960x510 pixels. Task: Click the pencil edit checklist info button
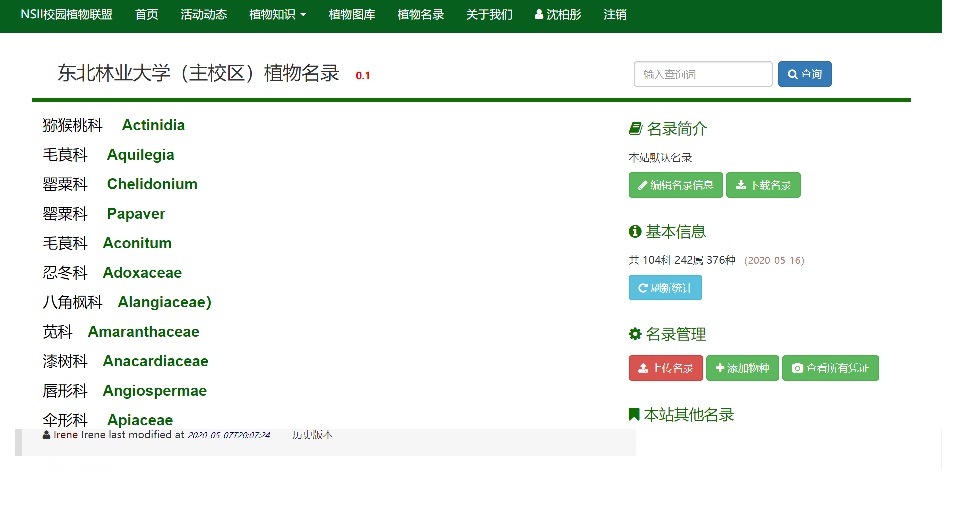[x=675, y=185]
